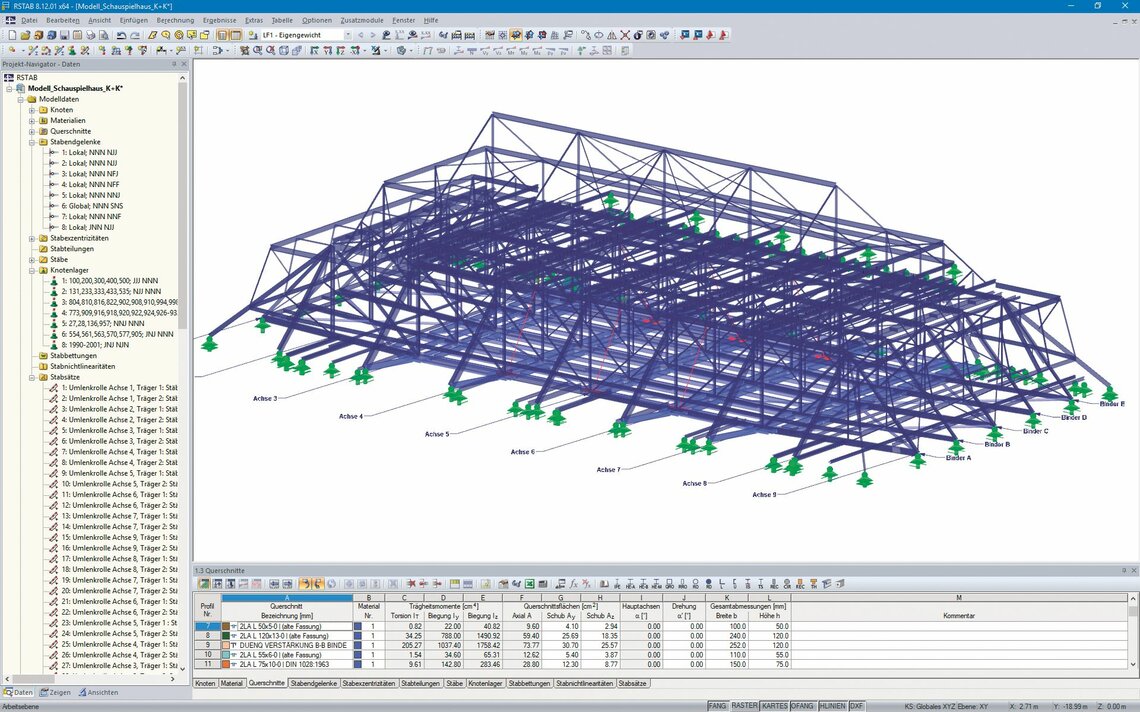Switch to the Ansichten navigator tab

click(x=97, y=692)
